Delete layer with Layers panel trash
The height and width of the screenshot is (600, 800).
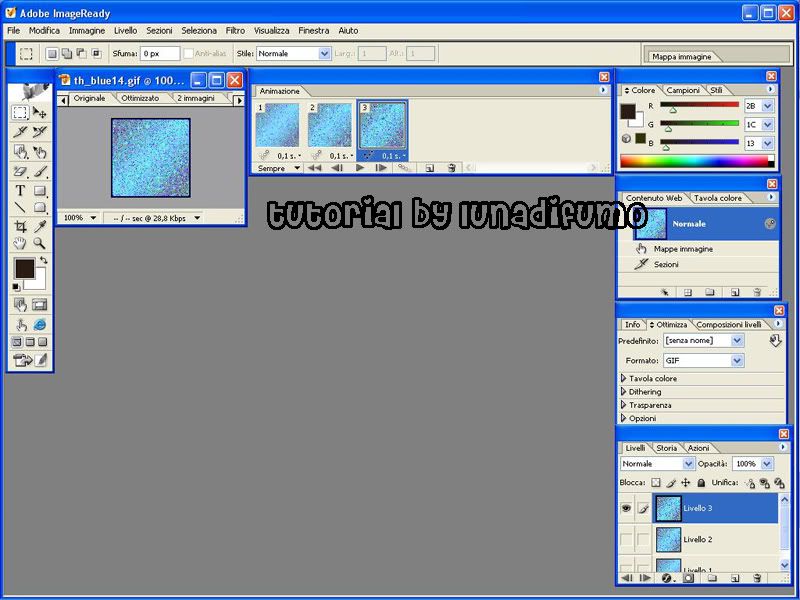click(757, 578)
